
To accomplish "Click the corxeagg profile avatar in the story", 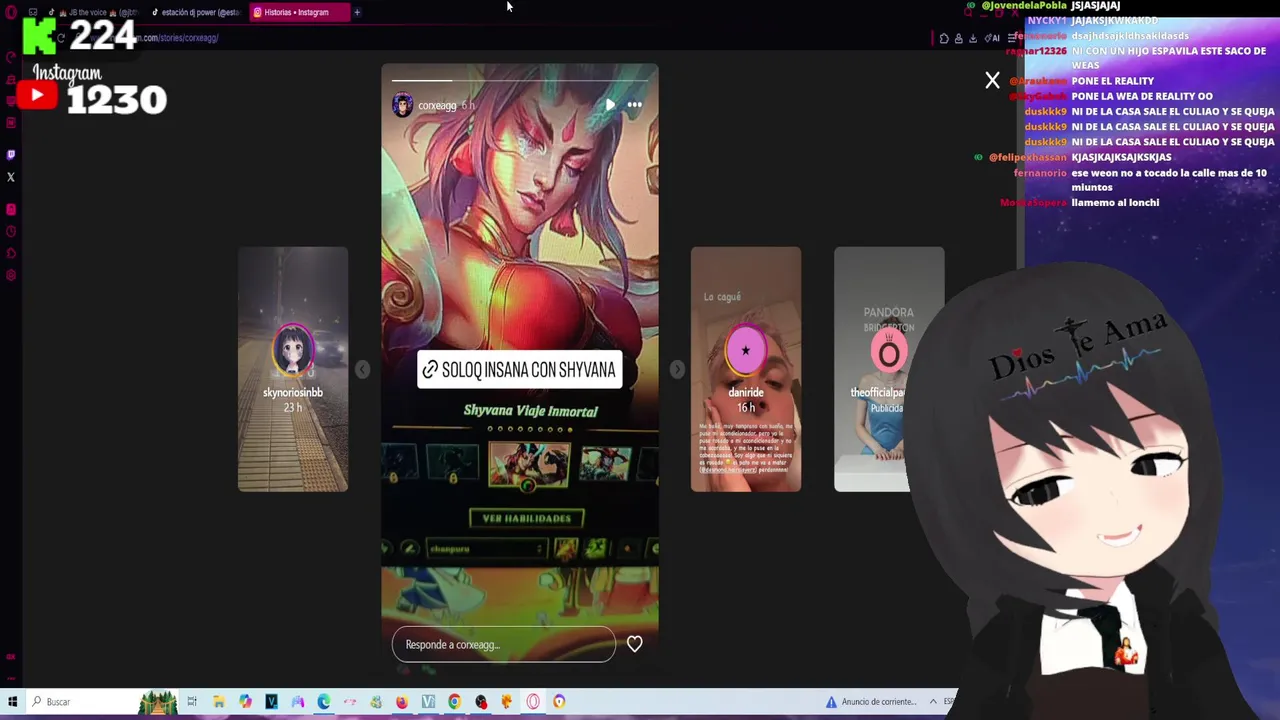I will [x=402, y=105].
